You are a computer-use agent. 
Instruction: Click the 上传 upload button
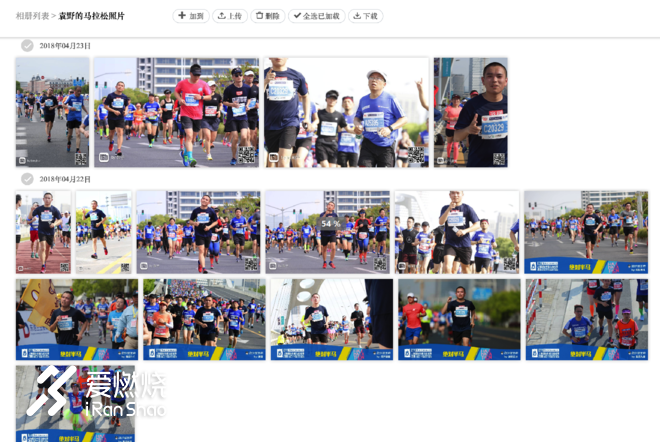[230, 16]
